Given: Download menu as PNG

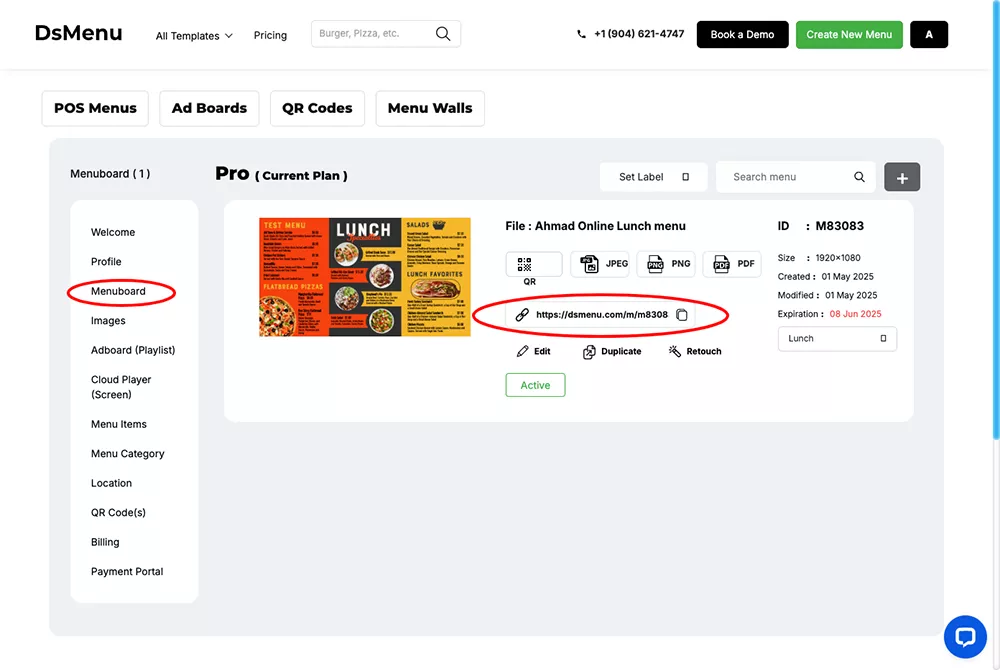Looking at the screenshot, I should click(x=669, y=264).
